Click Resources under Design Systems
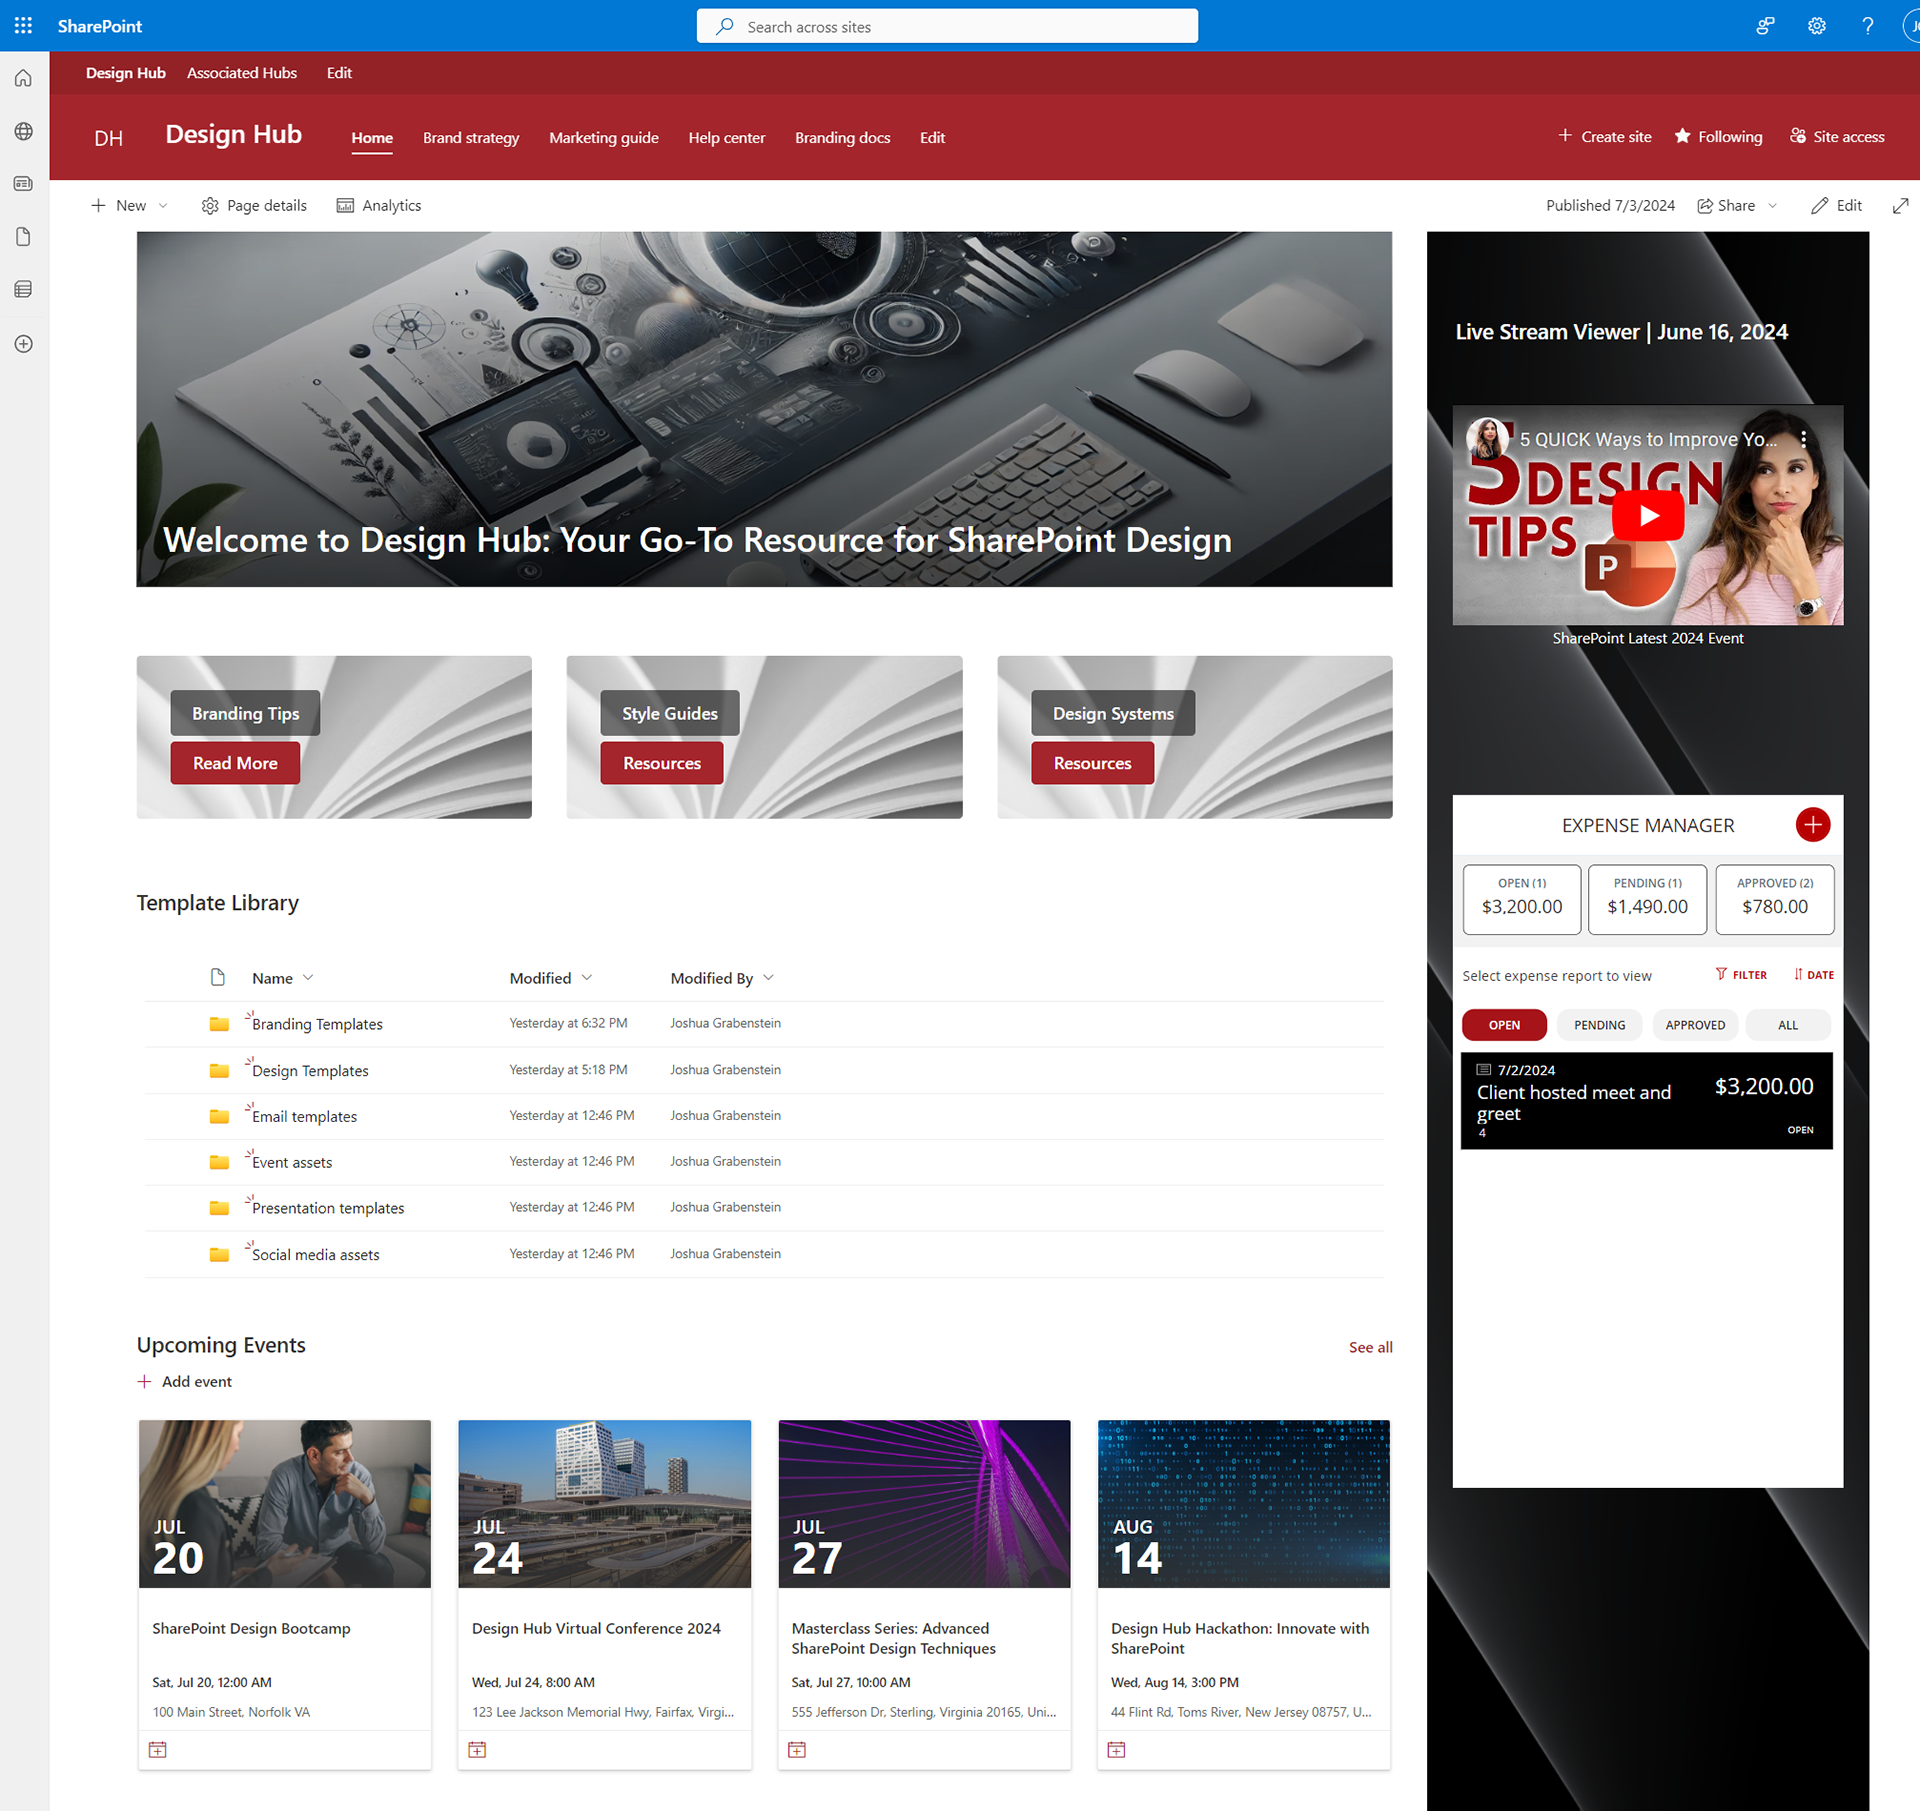Image resolution: width=1920 pixels, height=1811 pixels. click(x=1092, y=763)
